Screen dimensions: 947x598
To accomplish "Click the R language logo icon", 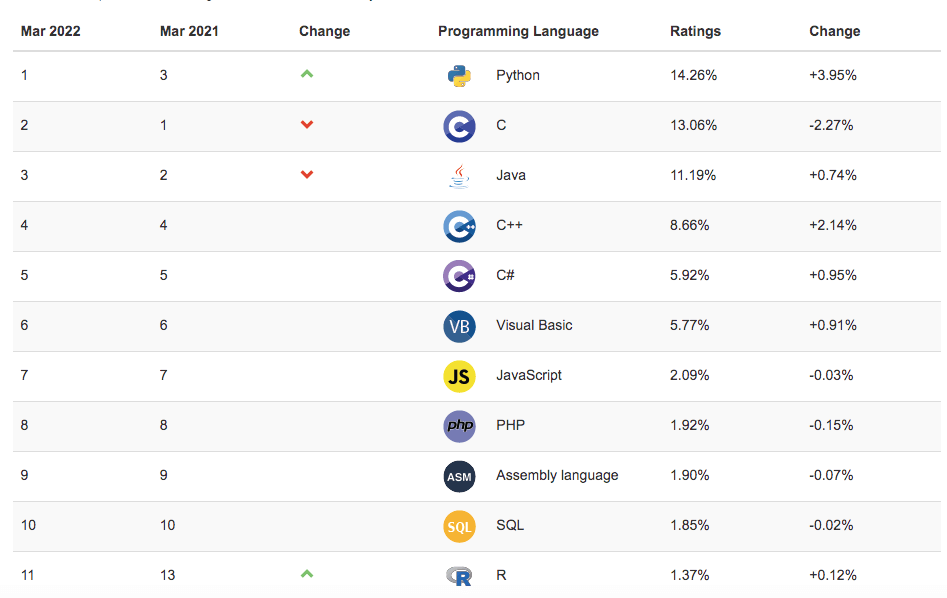I will (459, 576).
